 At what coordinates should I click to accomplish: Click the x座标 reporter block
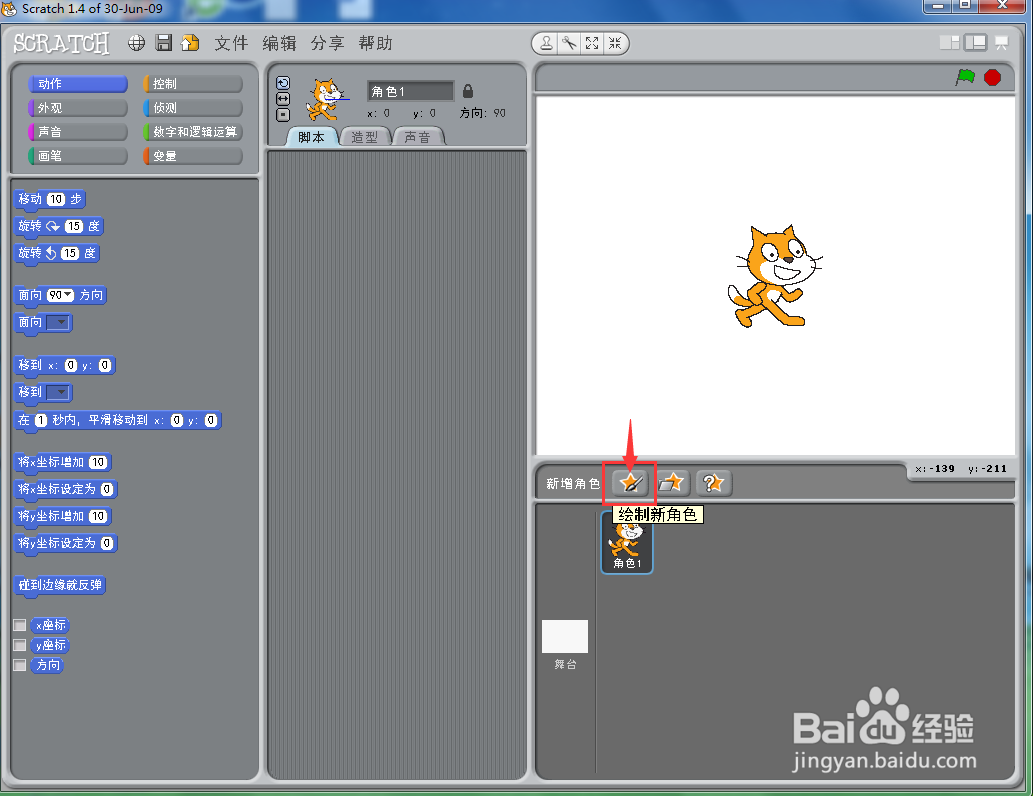click(50, 625)
